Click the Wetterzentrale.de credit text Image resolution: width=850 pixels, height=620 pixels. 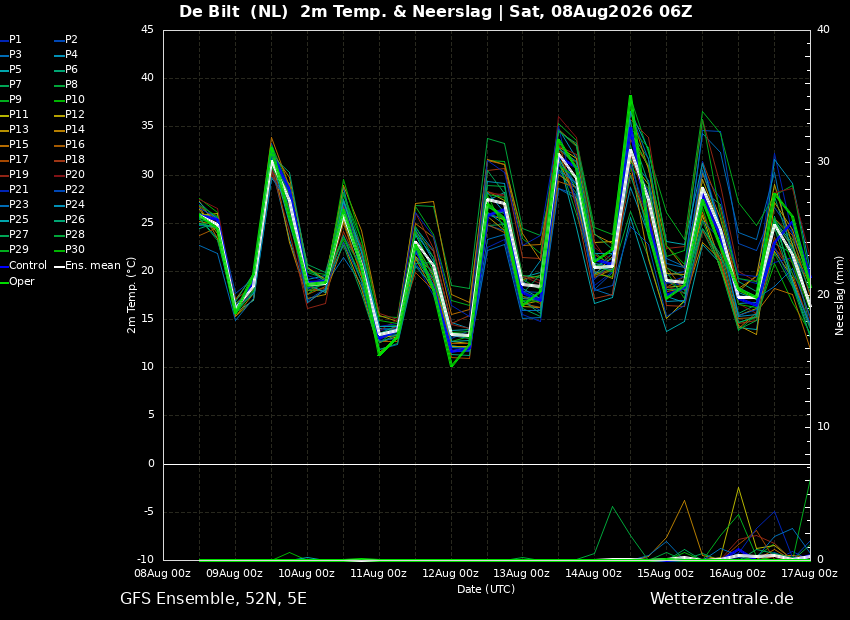click(x=722, y=599)
